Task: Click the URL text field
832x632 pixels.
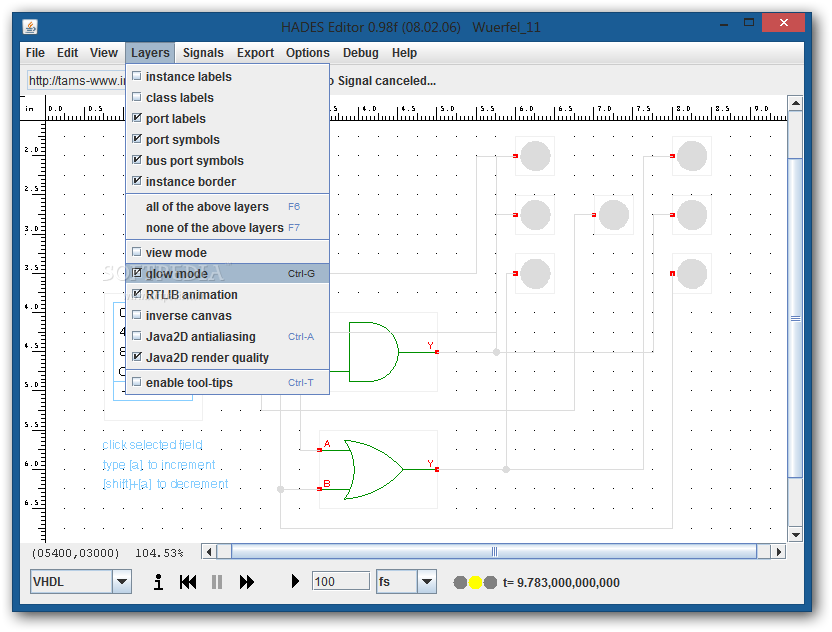Action: [76, 81]
